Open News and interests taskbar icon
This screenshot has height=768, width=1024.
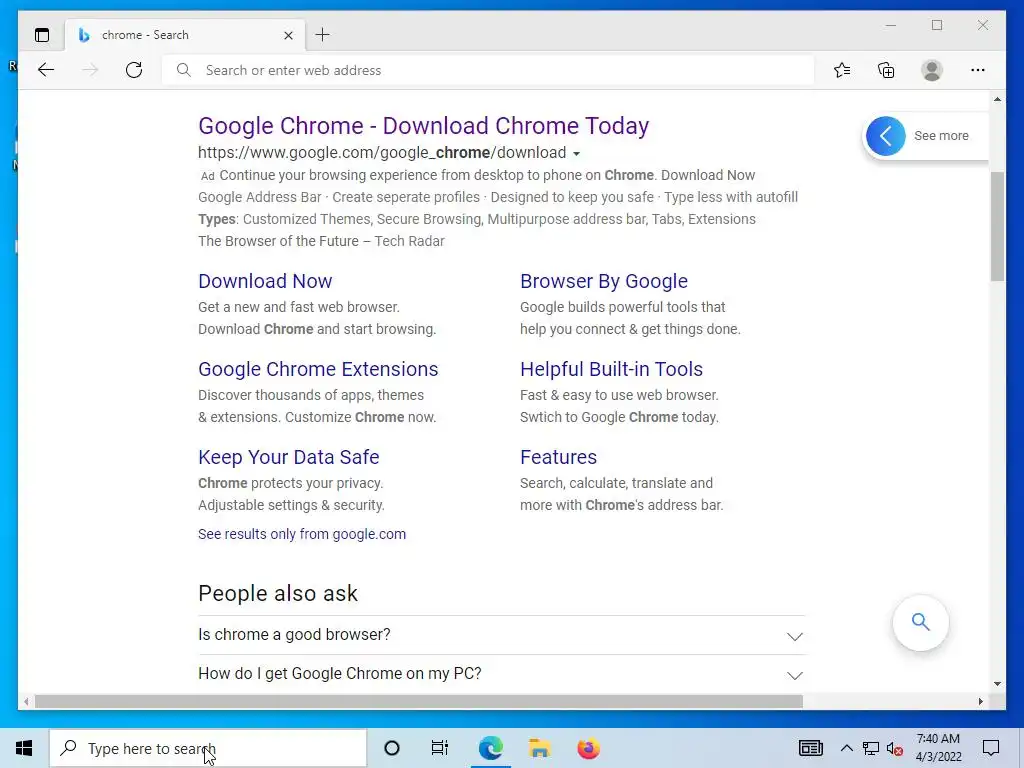(810, 748)
